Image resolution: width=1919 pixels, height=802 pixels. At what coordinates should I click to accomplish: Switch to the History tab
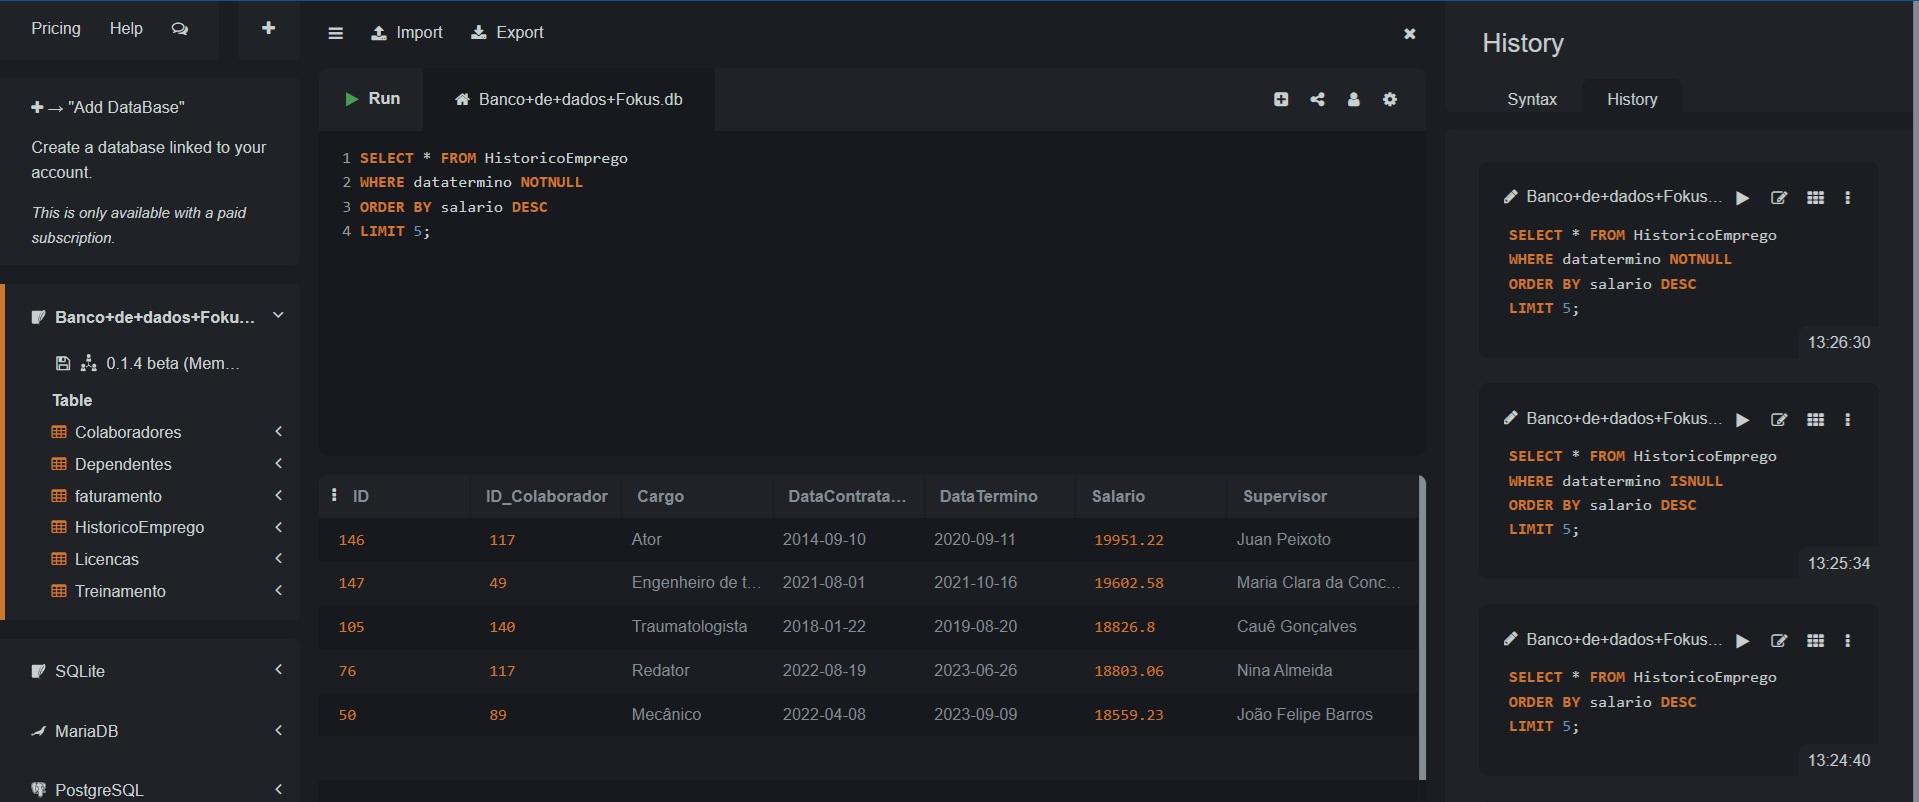pos(1632,99)
